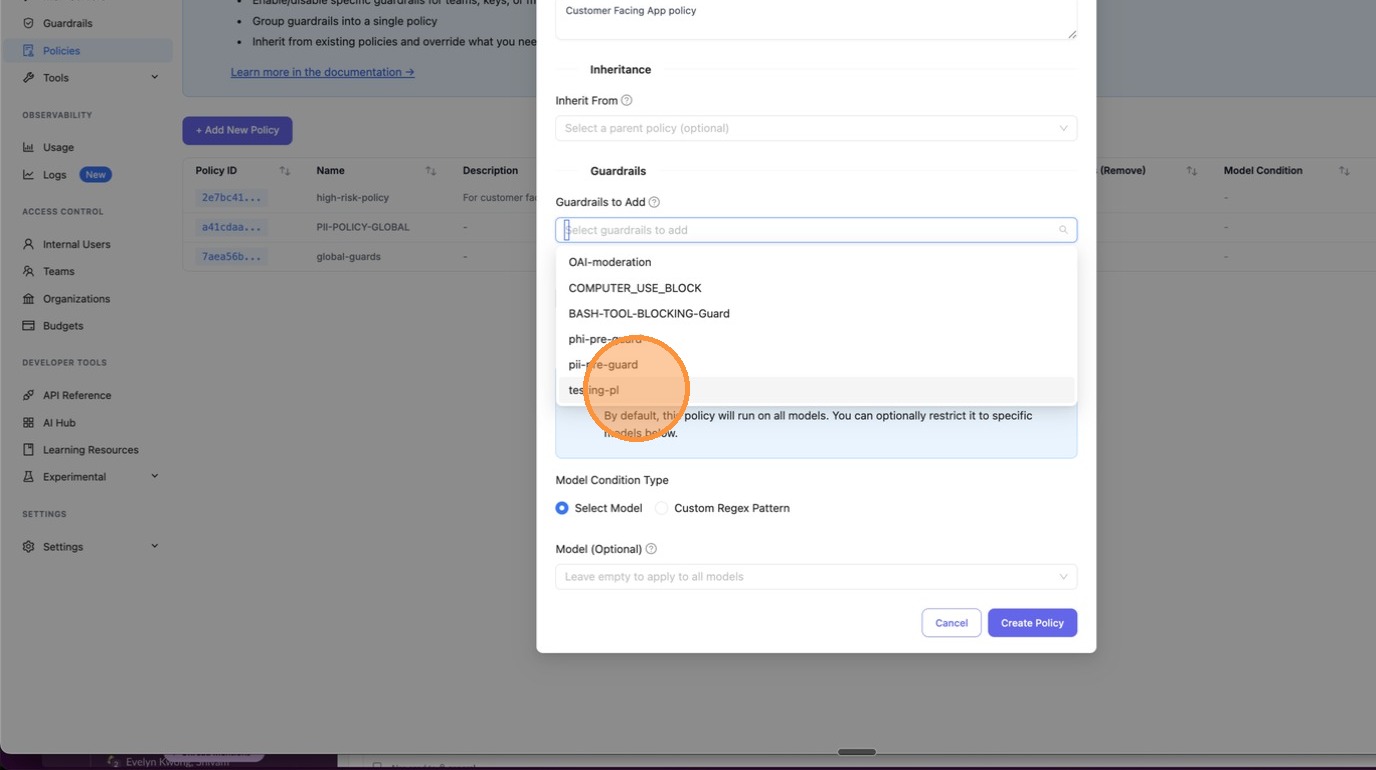Sort by Name column arrows
Screen dimensions: 1376x770
click(x=431, y=171)
